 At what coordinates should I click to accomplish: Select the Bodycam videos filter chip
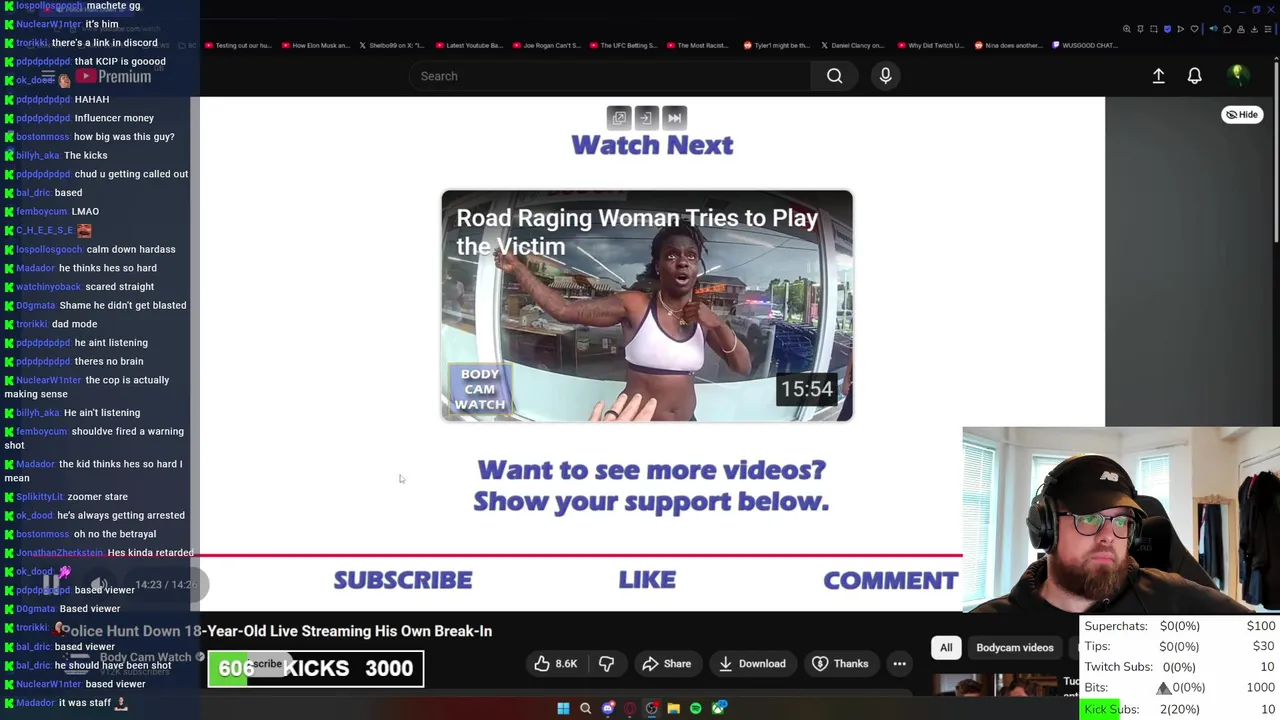point(1014,648)
